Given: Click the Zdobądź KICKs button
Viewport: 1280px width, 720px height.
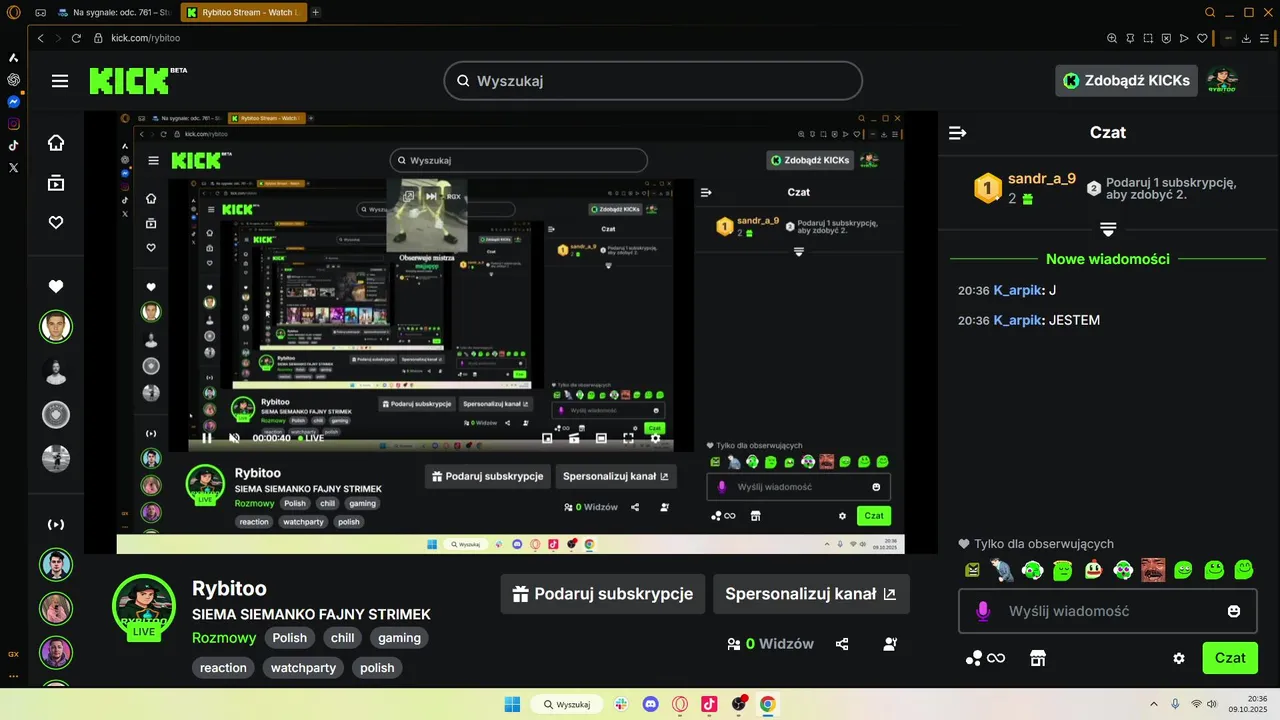Looking at the screenshot, I should point(1126,81).
